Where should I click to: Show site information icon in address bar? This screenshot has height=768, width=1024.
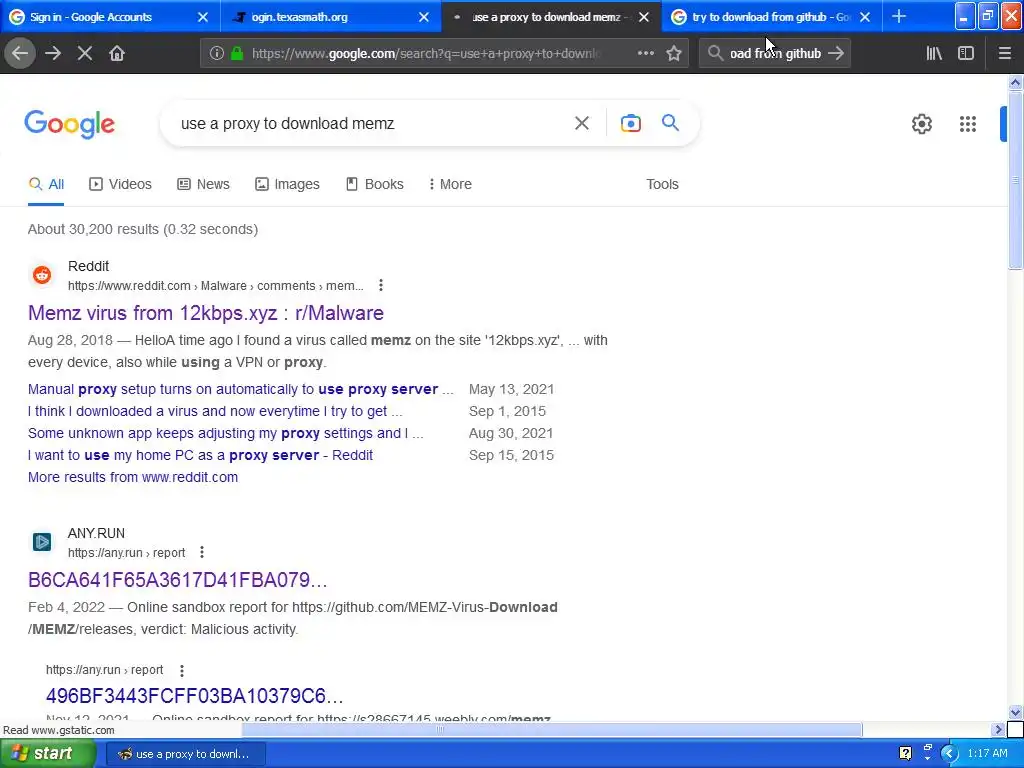point(217,53)
